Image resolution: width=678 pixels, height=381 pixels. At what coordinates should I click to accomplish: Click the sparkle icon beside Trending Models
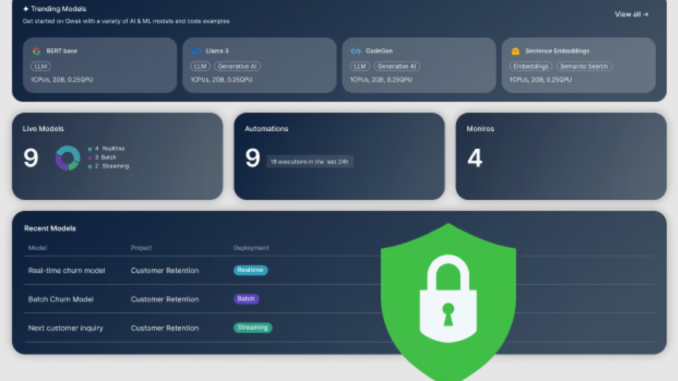[26, 9]
